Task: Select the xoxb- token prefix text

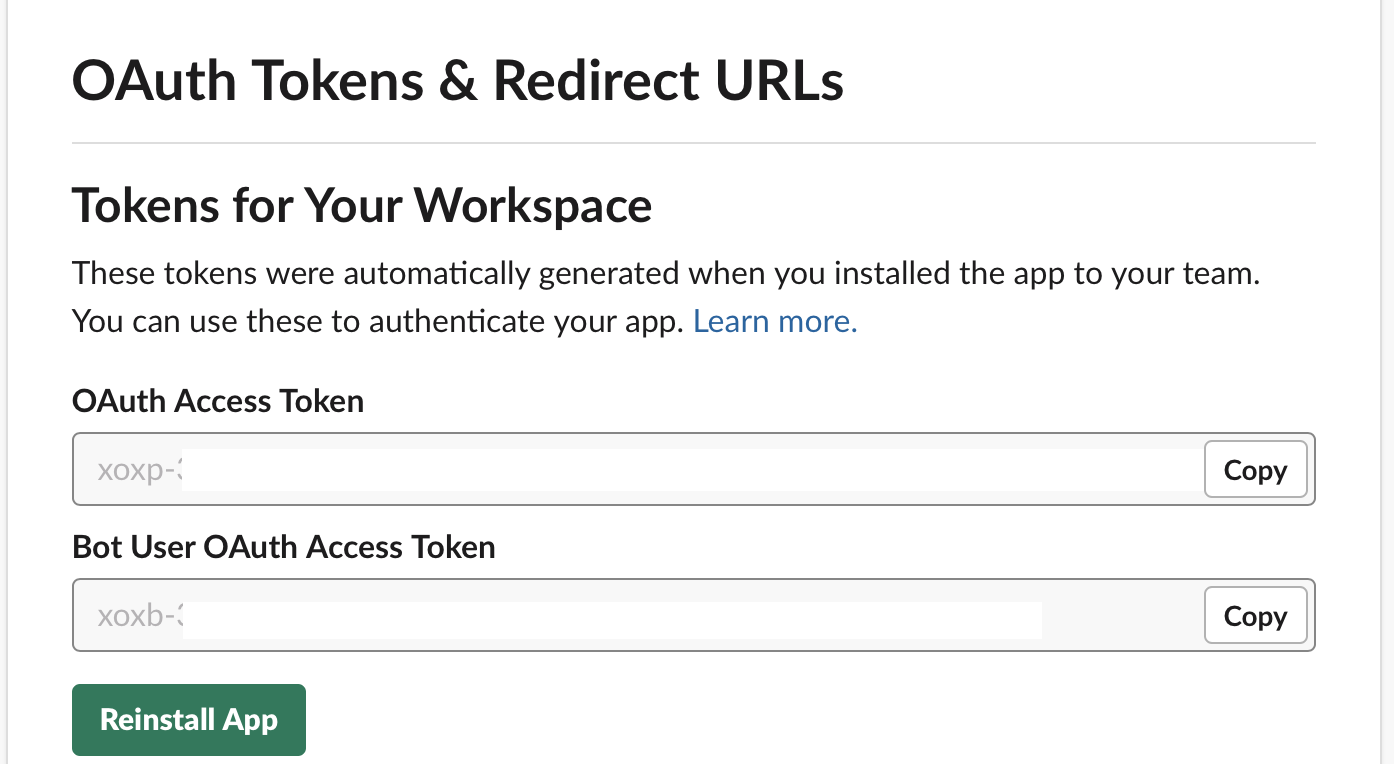Action: [139, 615]
